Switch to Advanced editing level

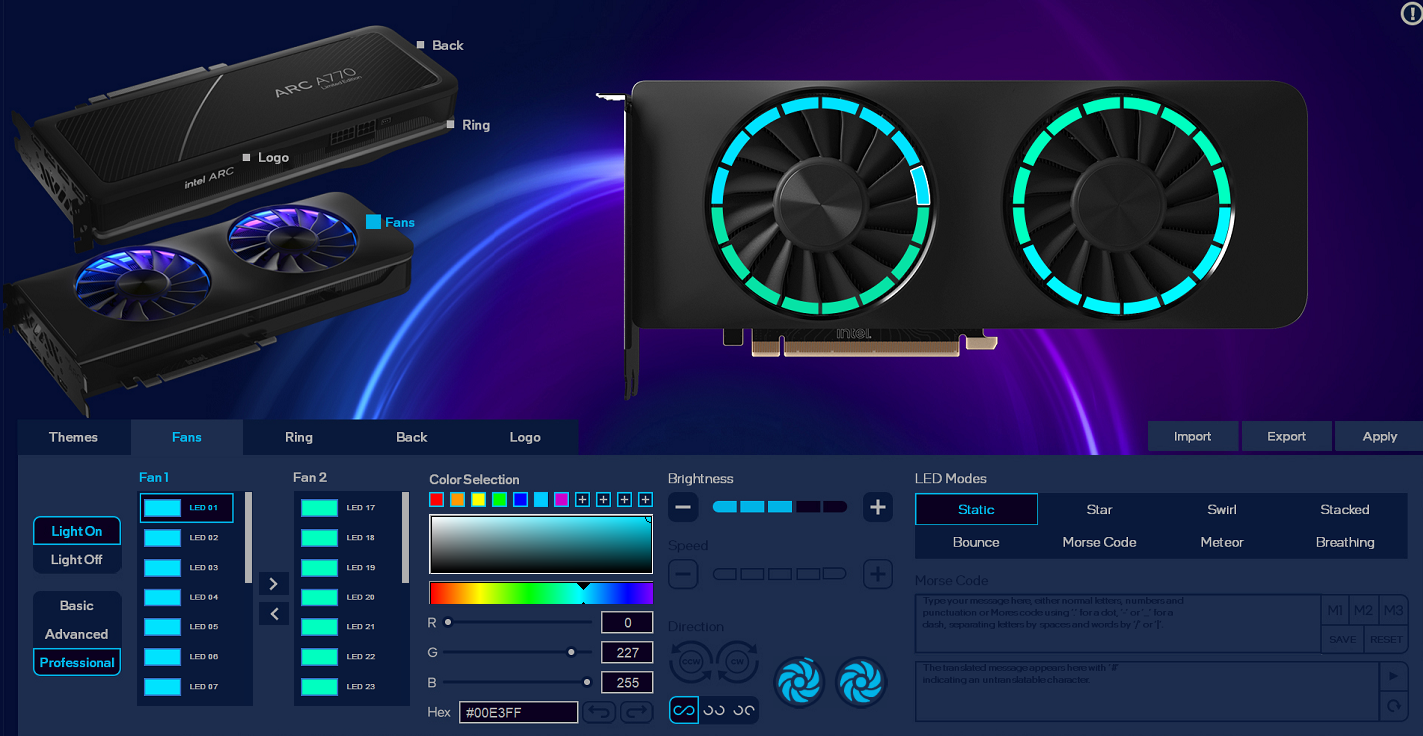point(77,634)
